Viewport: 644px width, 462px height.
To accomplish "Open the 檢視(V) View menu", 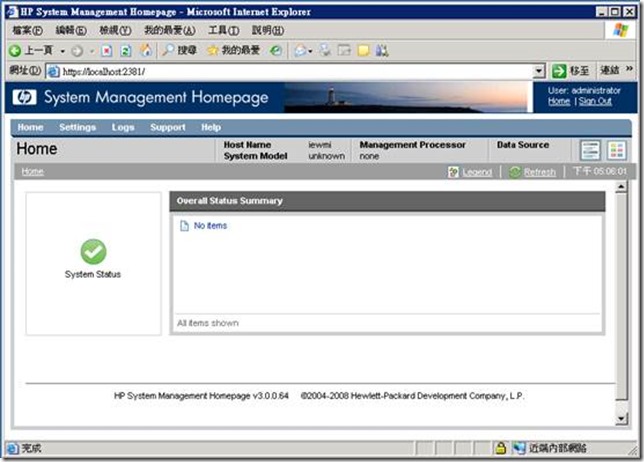I will tap(115, 30).
